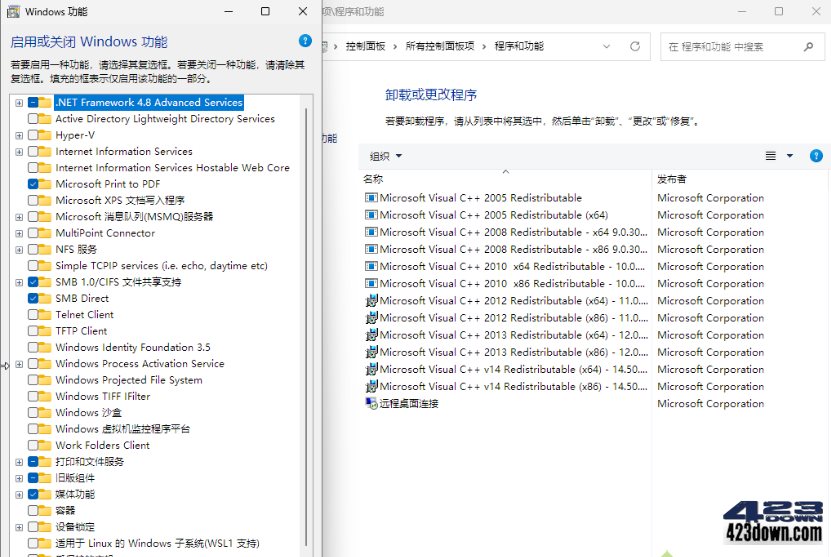Select Visual C++ 2012 (x64) installer icon
Viewport: 831px width, 557px height.
click(x=371, y=300)
